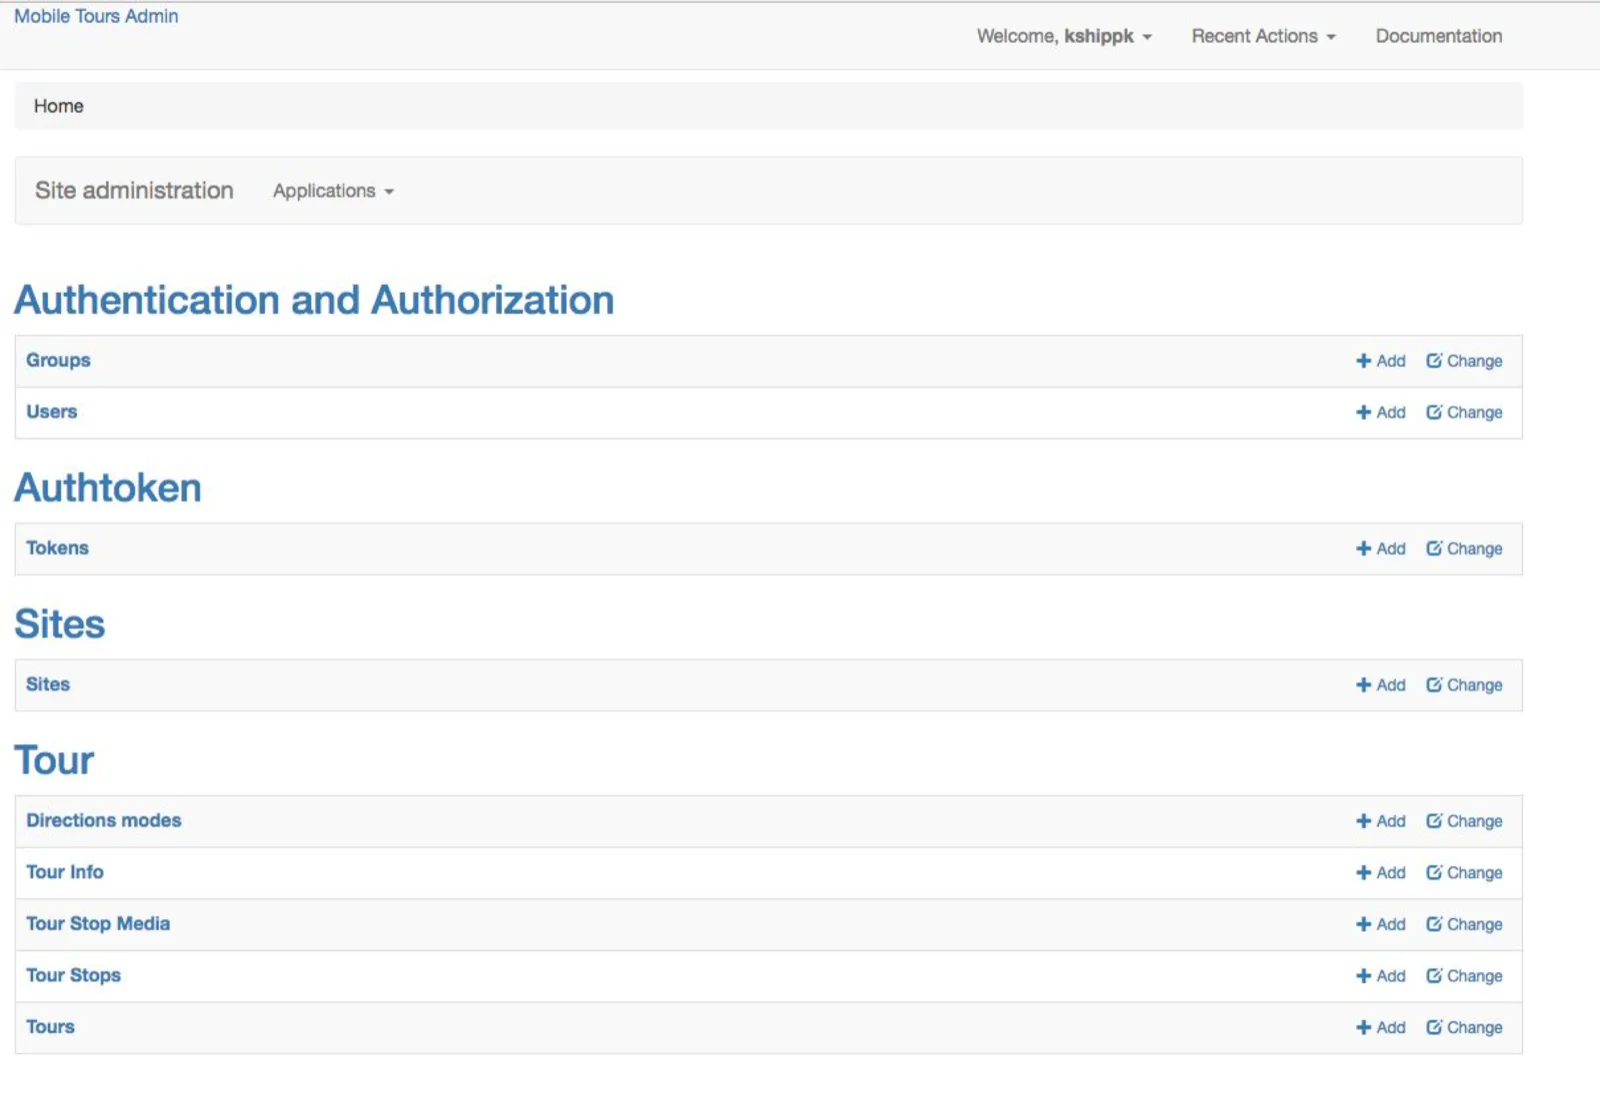This screenshot has height=1118, width=1600.
Task: Open the Applications dropdown menu
Action: coord(333,191)
